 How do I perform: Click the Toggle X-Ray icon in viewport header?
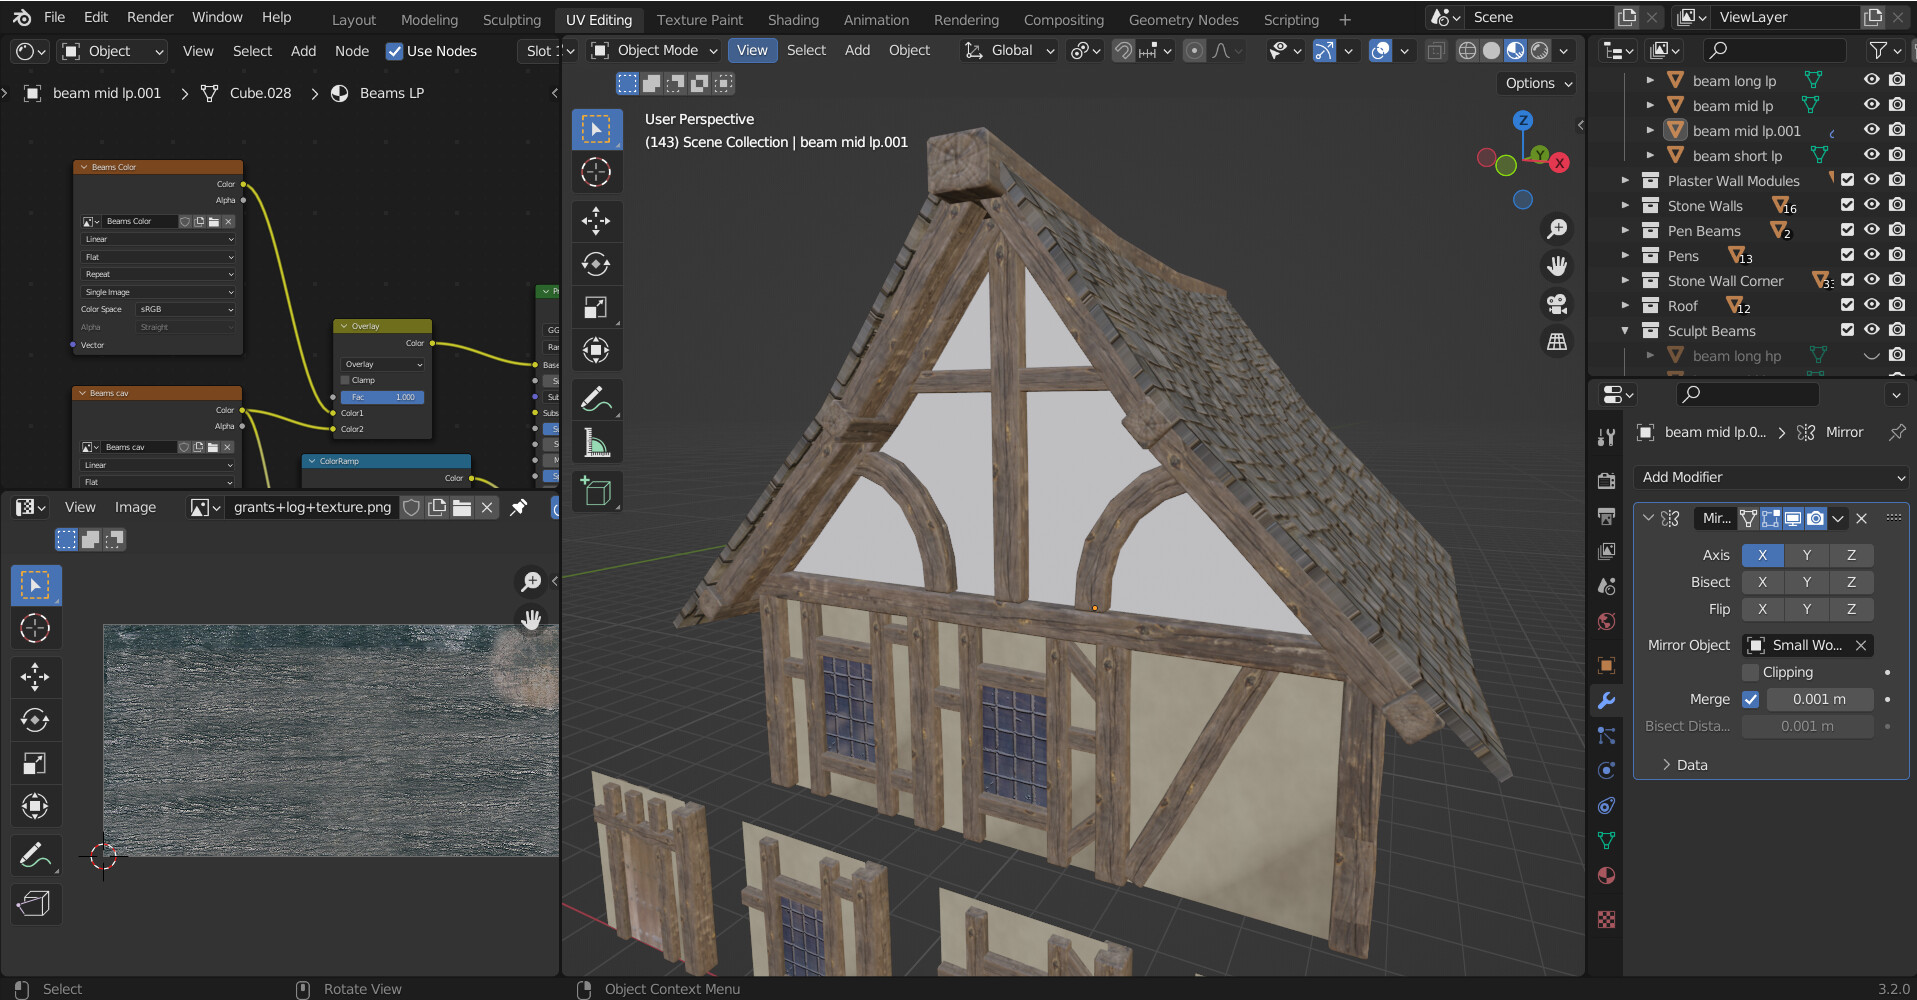coord(1436,50)
